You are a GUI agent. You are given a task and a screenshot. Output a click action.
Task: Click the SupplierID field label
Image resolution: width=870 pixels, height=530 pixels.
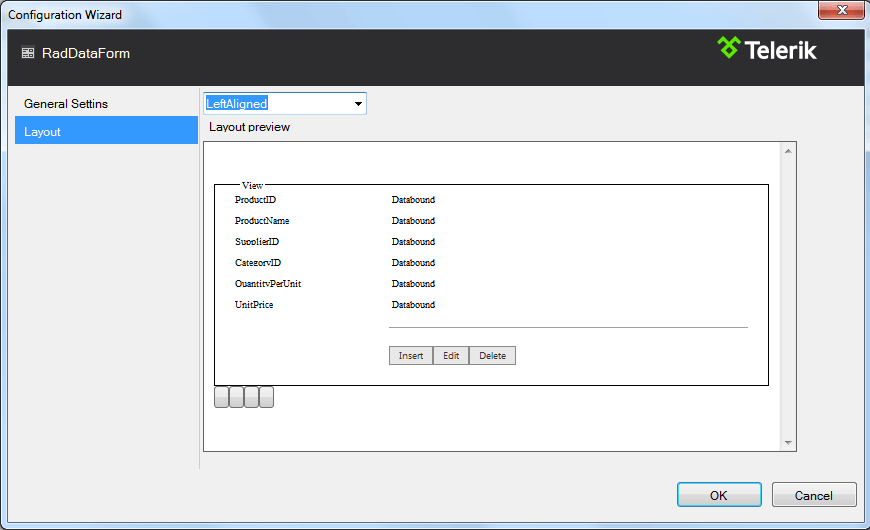tap(257, 242)
